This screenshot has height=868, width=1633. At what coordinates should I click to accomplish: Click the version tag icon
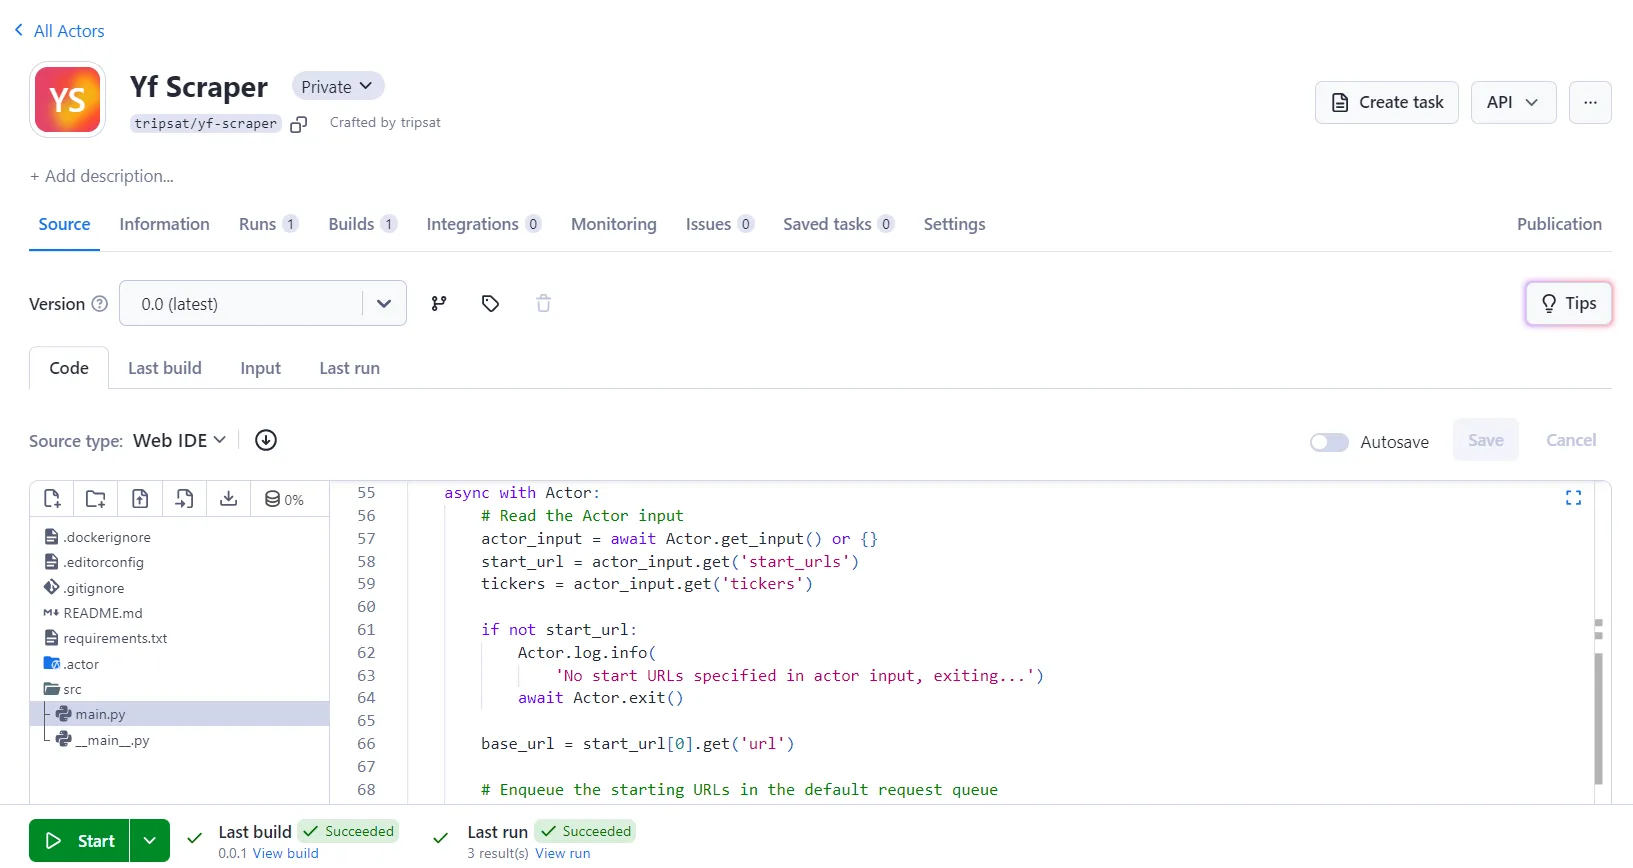(x=490, y=303)
